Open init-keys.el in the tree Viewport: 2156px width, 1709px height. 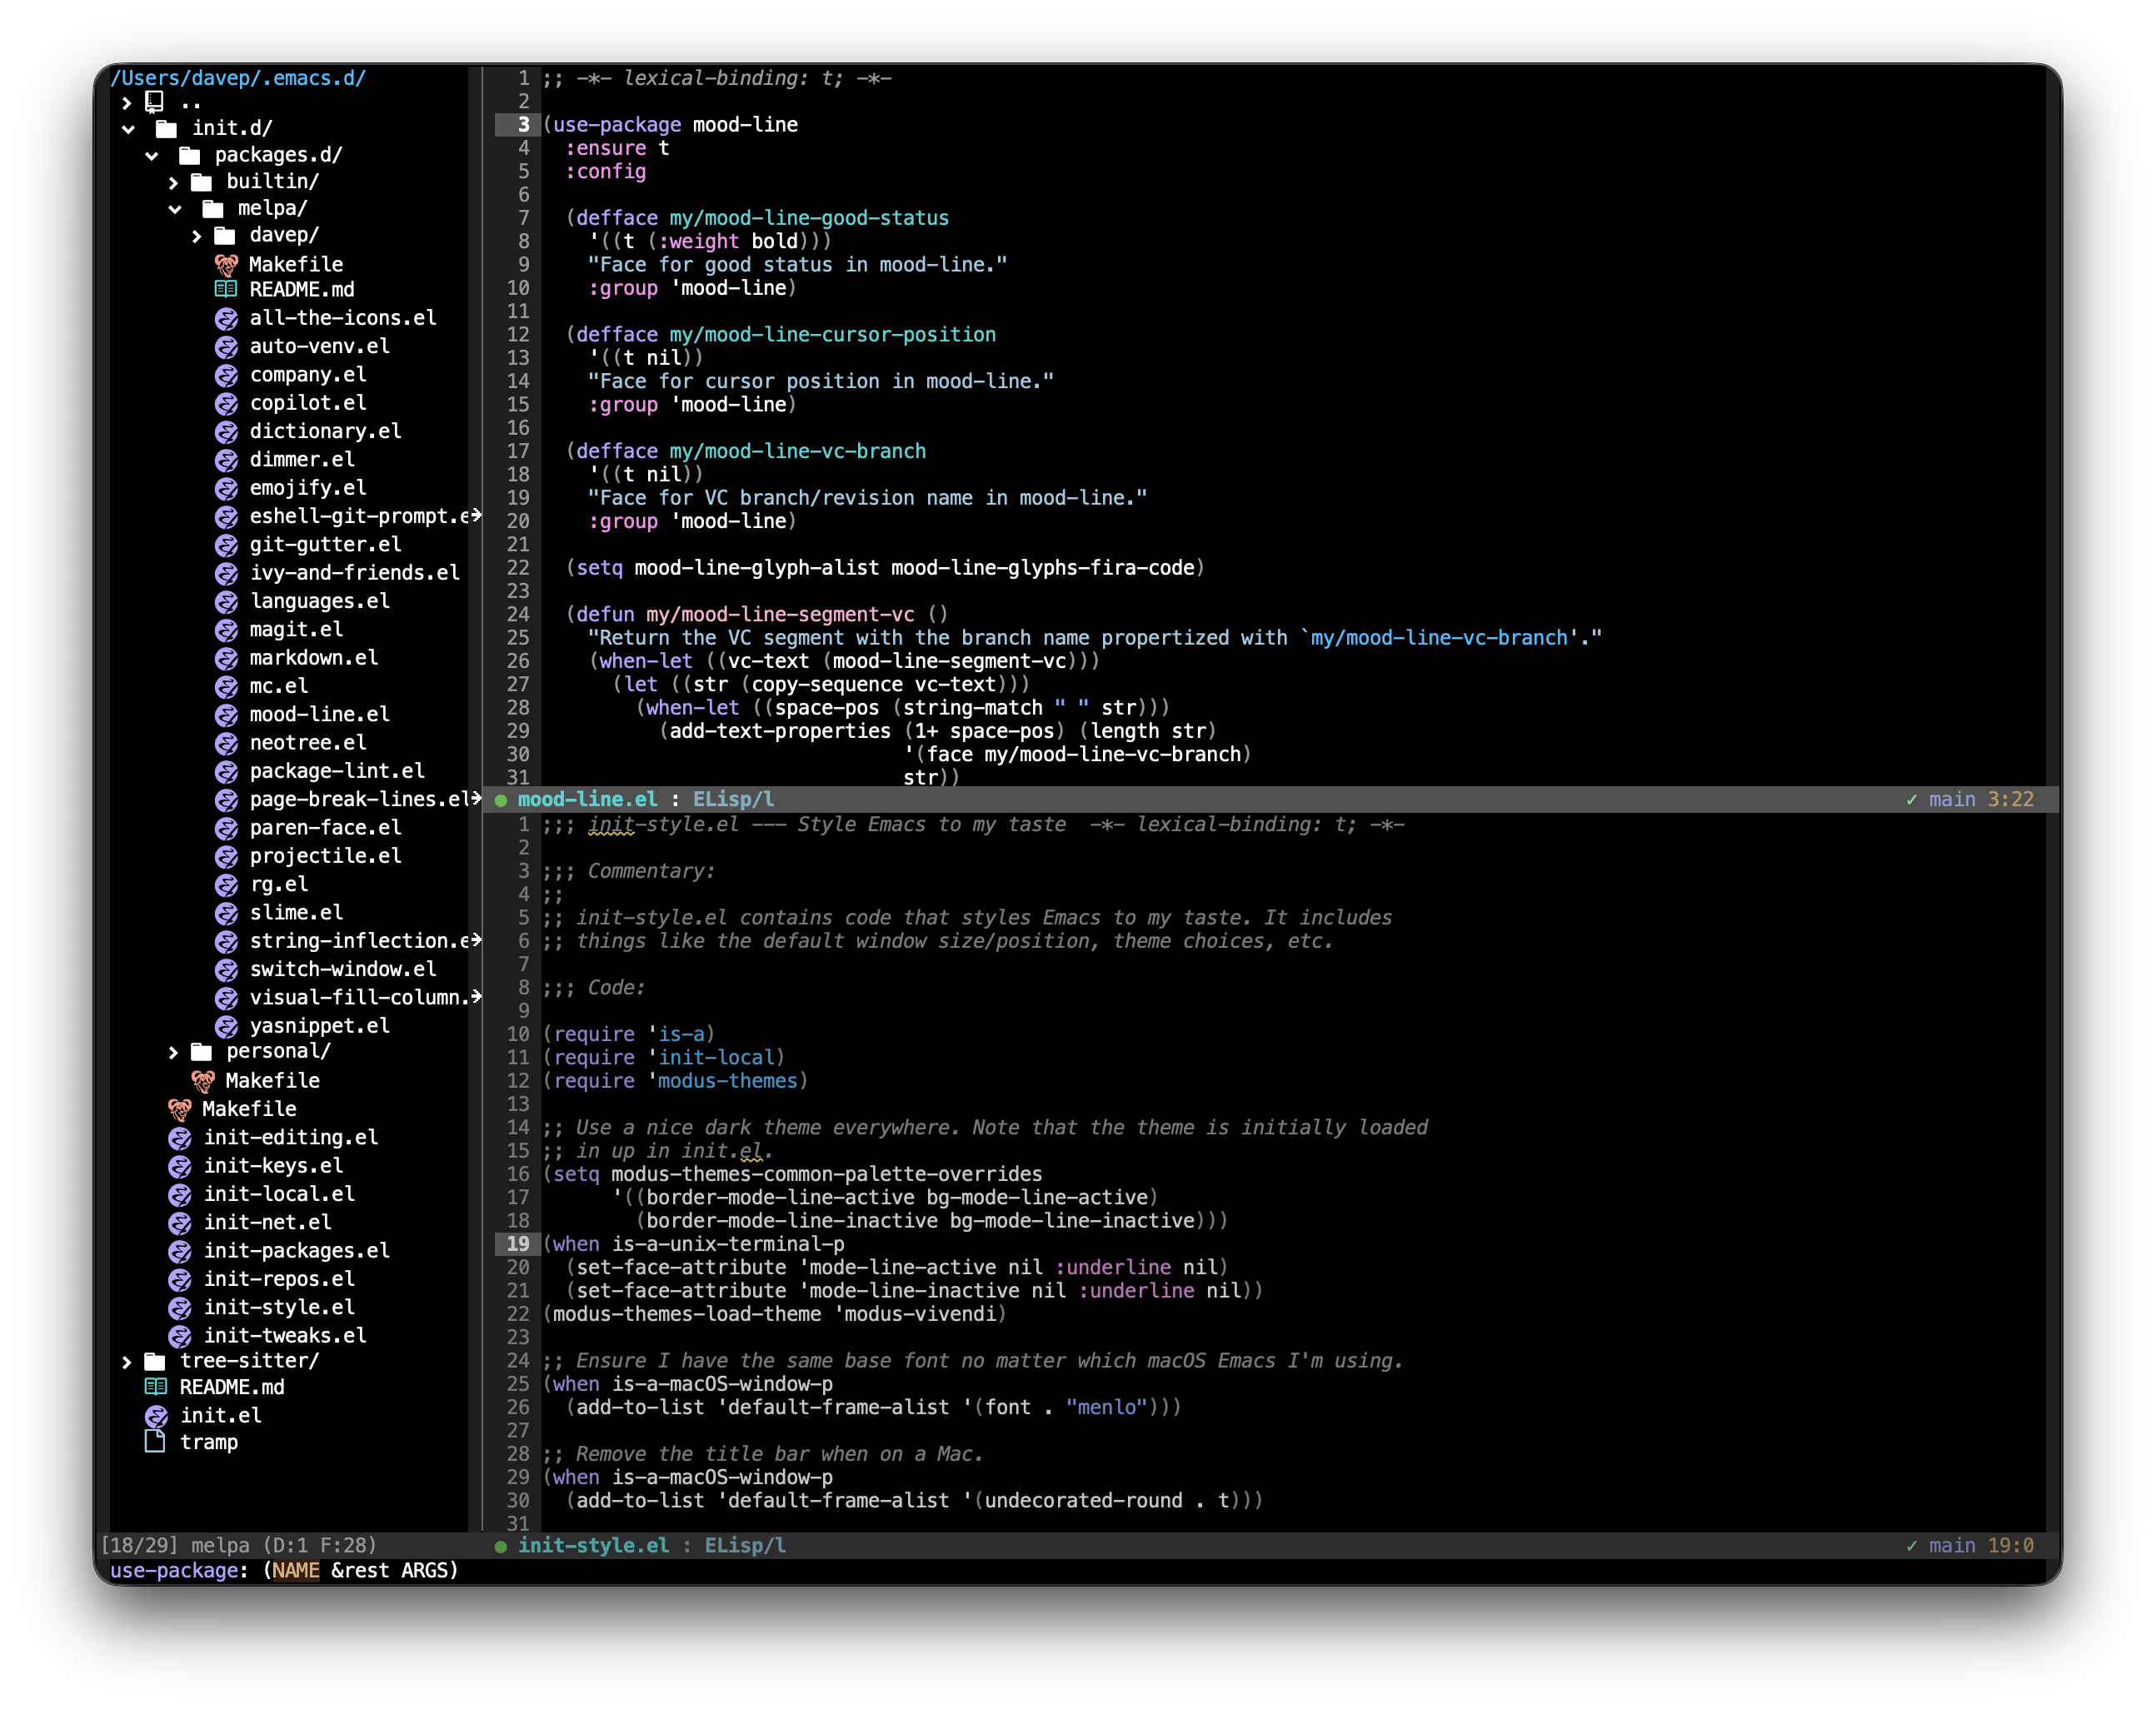tap(273, 1166)
